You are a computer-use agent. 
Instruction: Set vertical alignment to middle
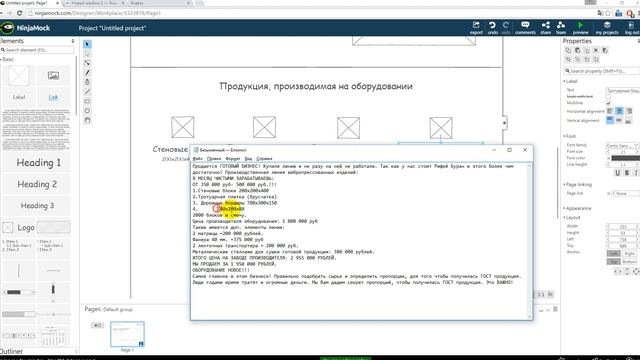[619, 120]
